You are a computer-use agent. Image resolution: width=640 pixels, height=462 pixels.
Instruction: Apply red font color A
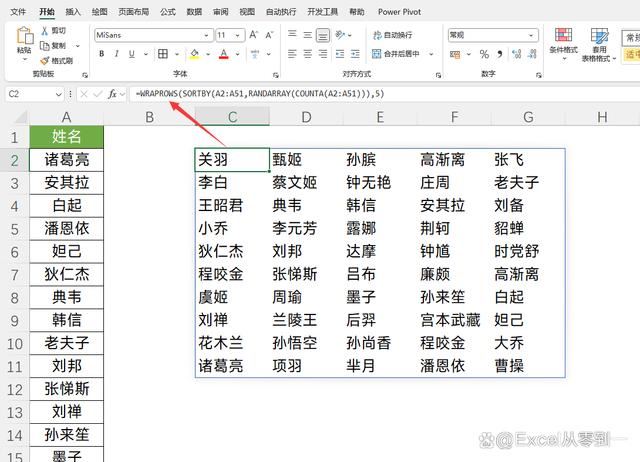coord(224,54)
